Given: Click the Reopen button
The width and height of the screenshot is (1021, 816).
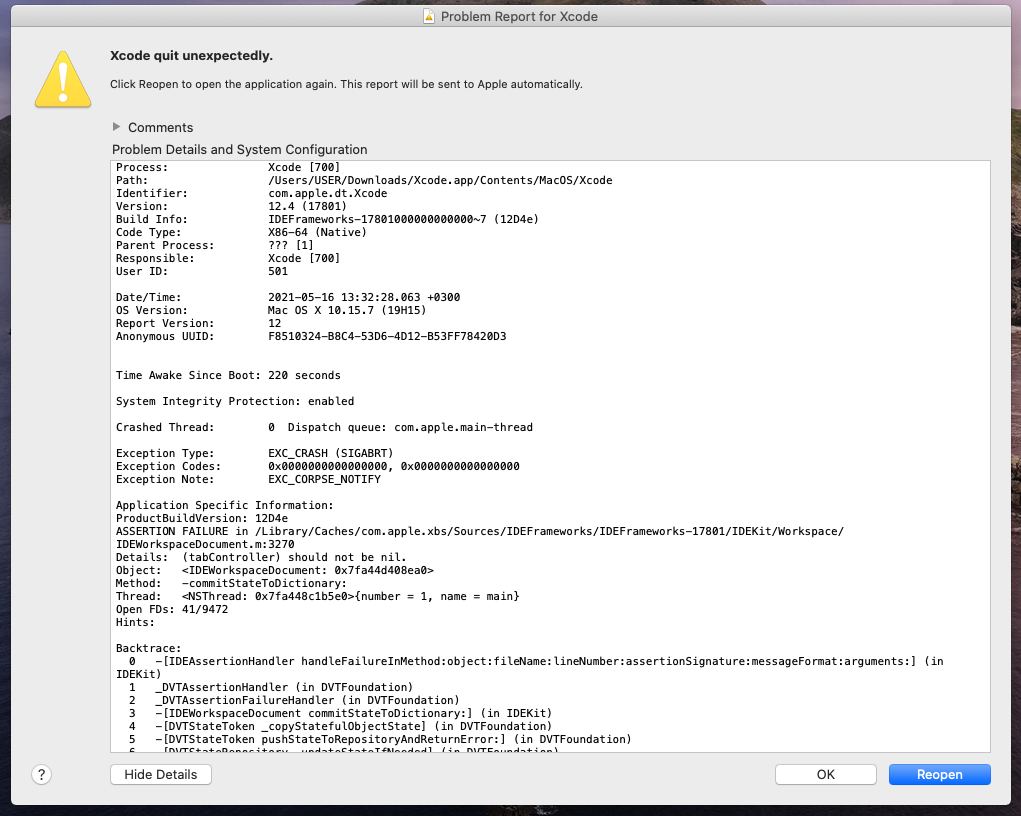Looking at the screenshot, I should (x=939, y=774).
